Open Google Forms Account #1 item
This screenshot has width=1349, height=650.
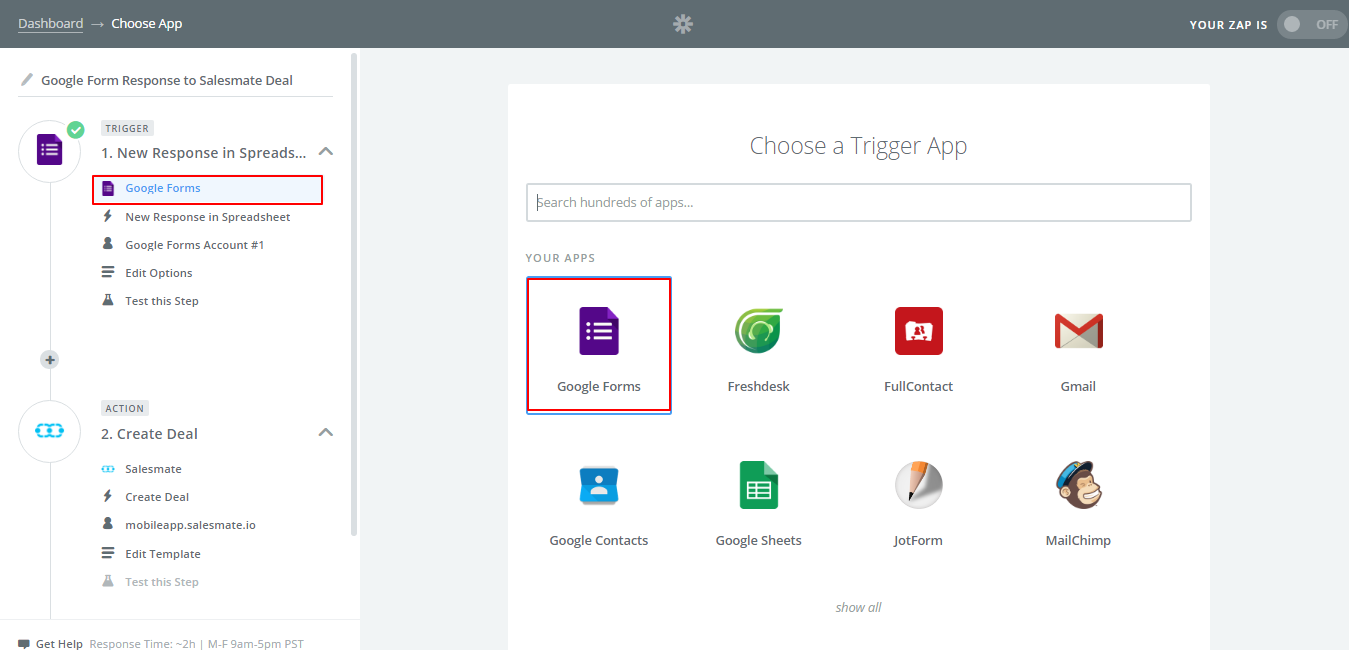[x=194, y=245]
